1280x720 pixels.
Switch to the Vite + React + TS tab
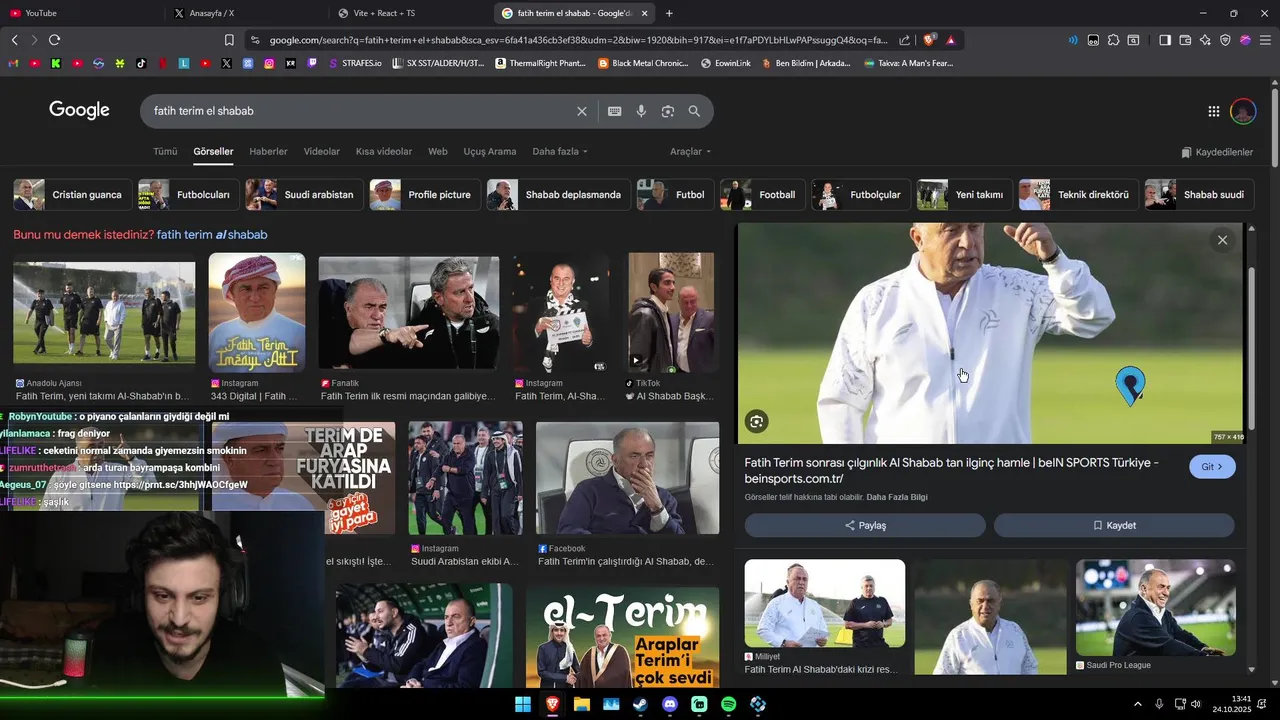click(x=408, y=13)
